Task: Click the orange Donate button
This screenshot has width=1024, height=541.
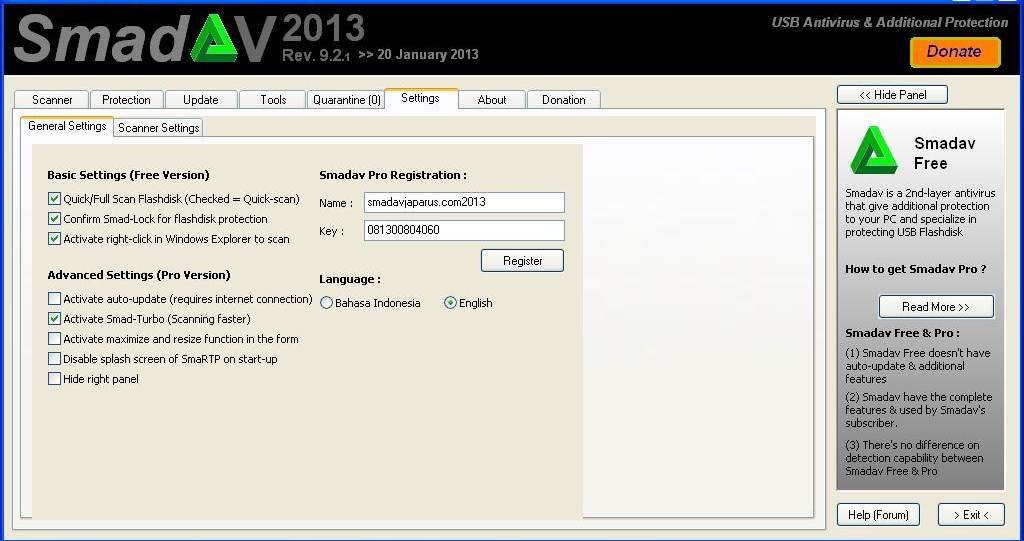Action: tap(954, 52)
